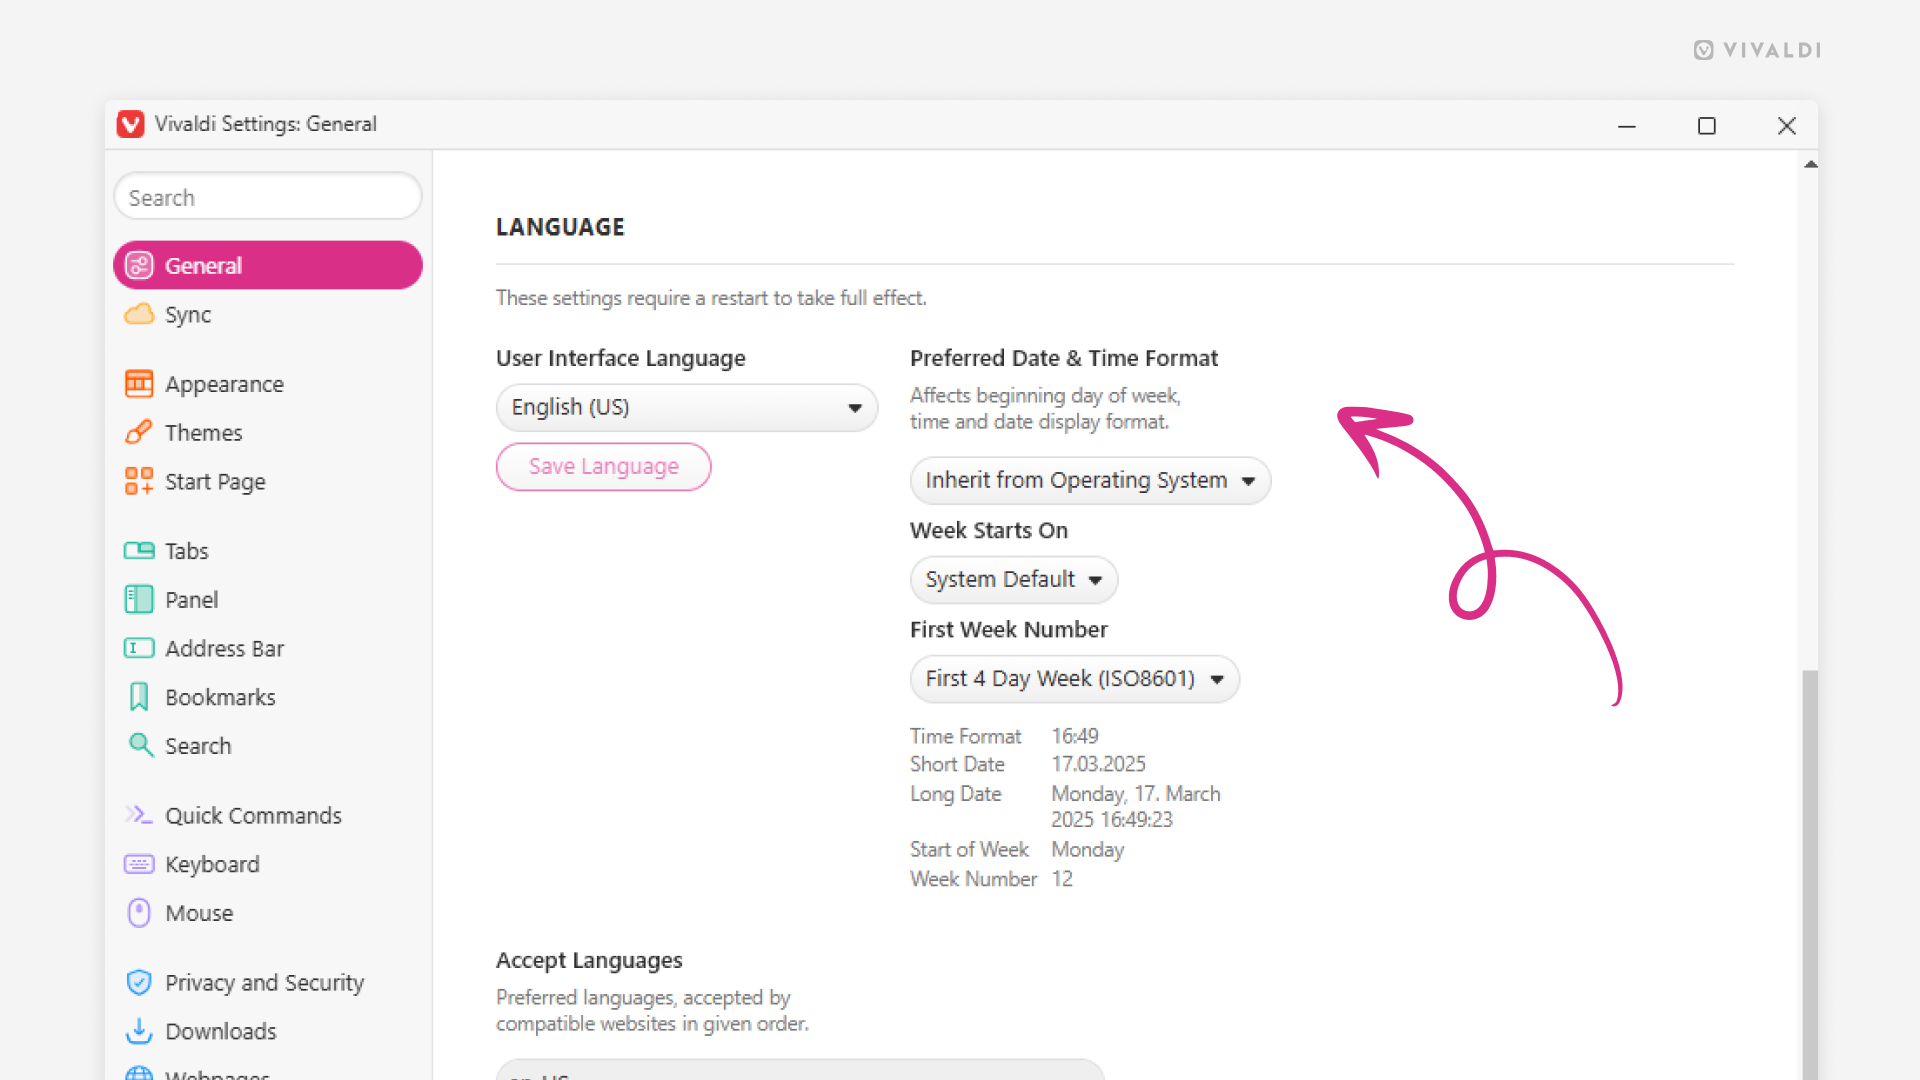Search settings using the search field
This screenshot has height=1080, width=1920.
tap(268, 196)
